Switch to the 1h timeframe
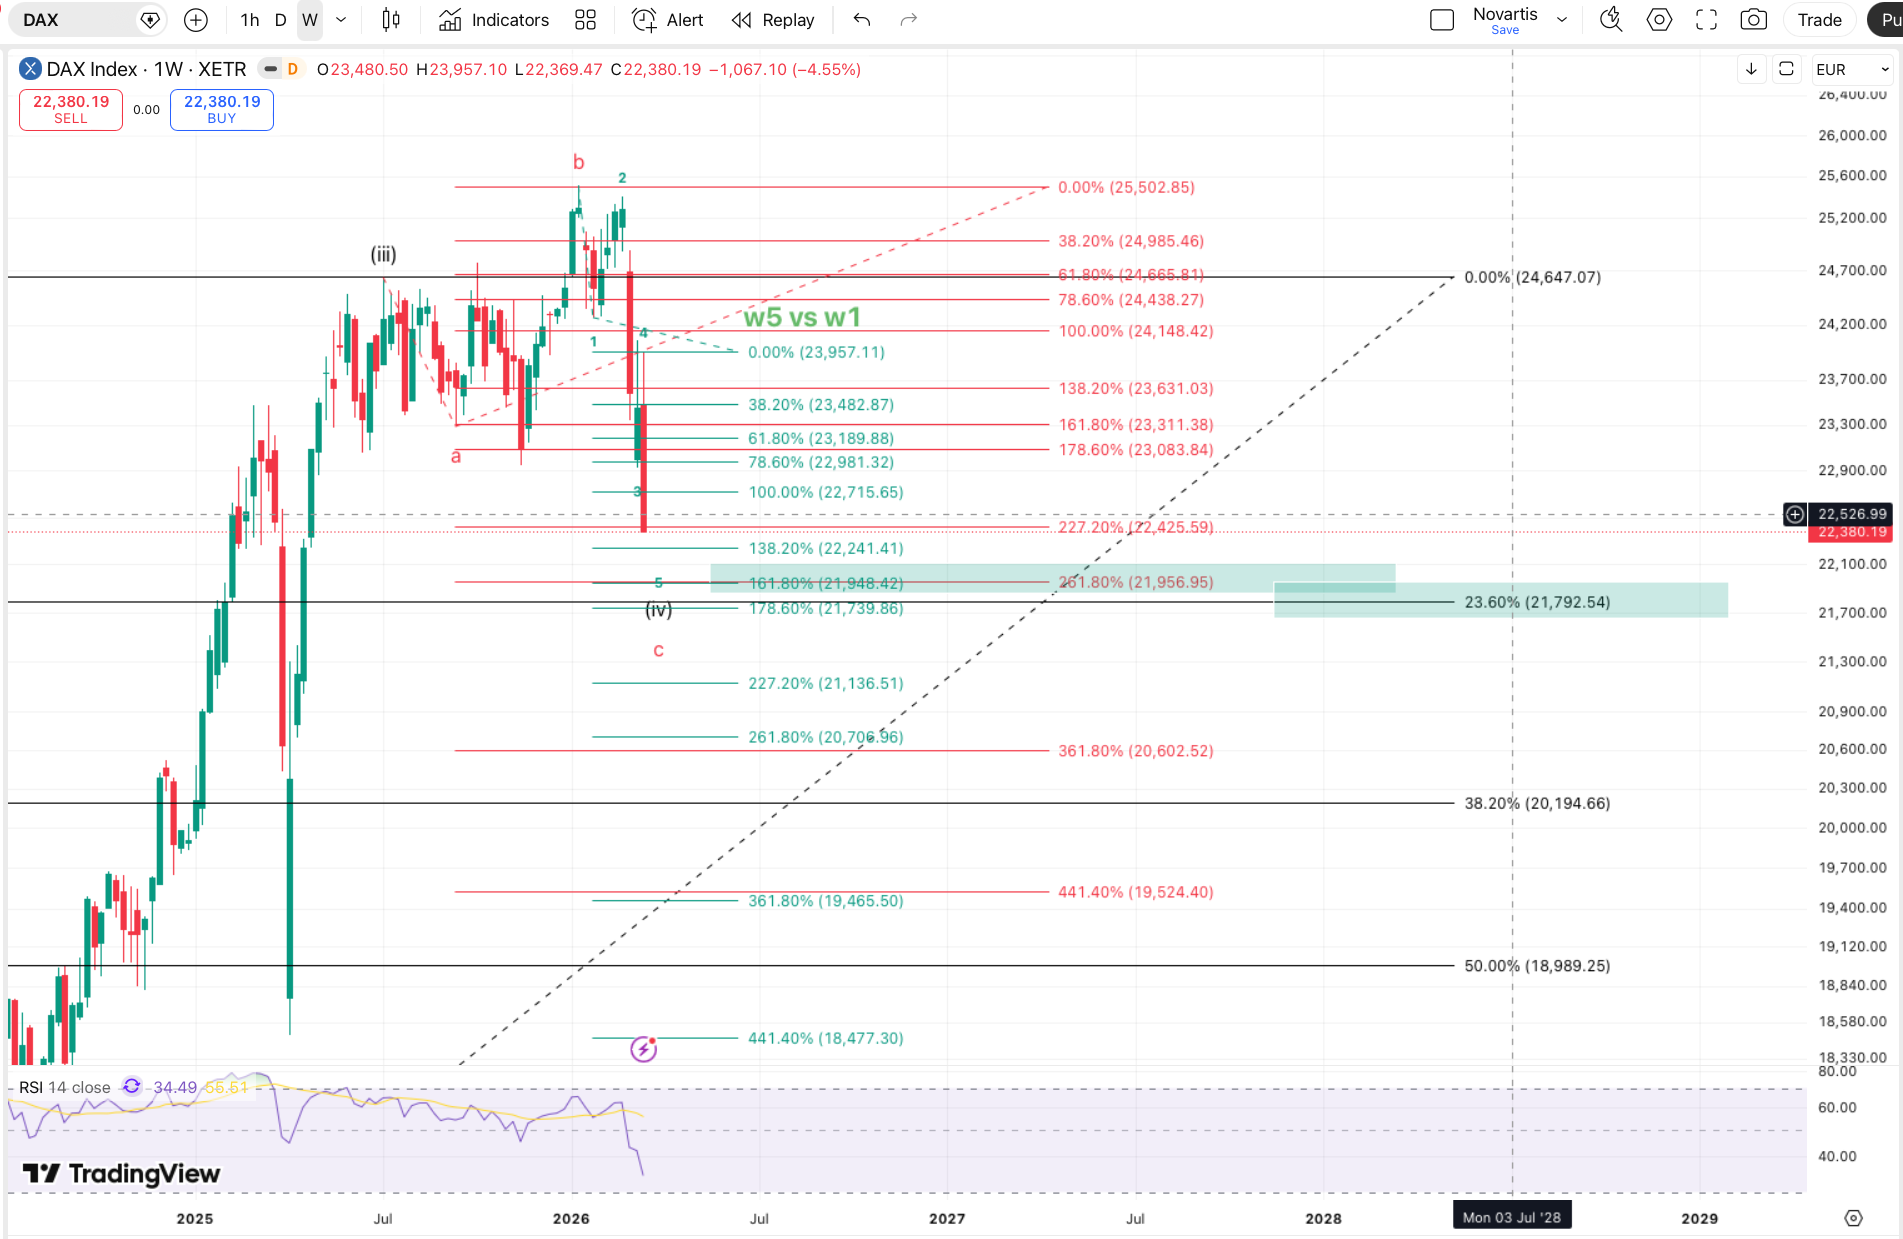1903x1239 pixels. point(250,20)
